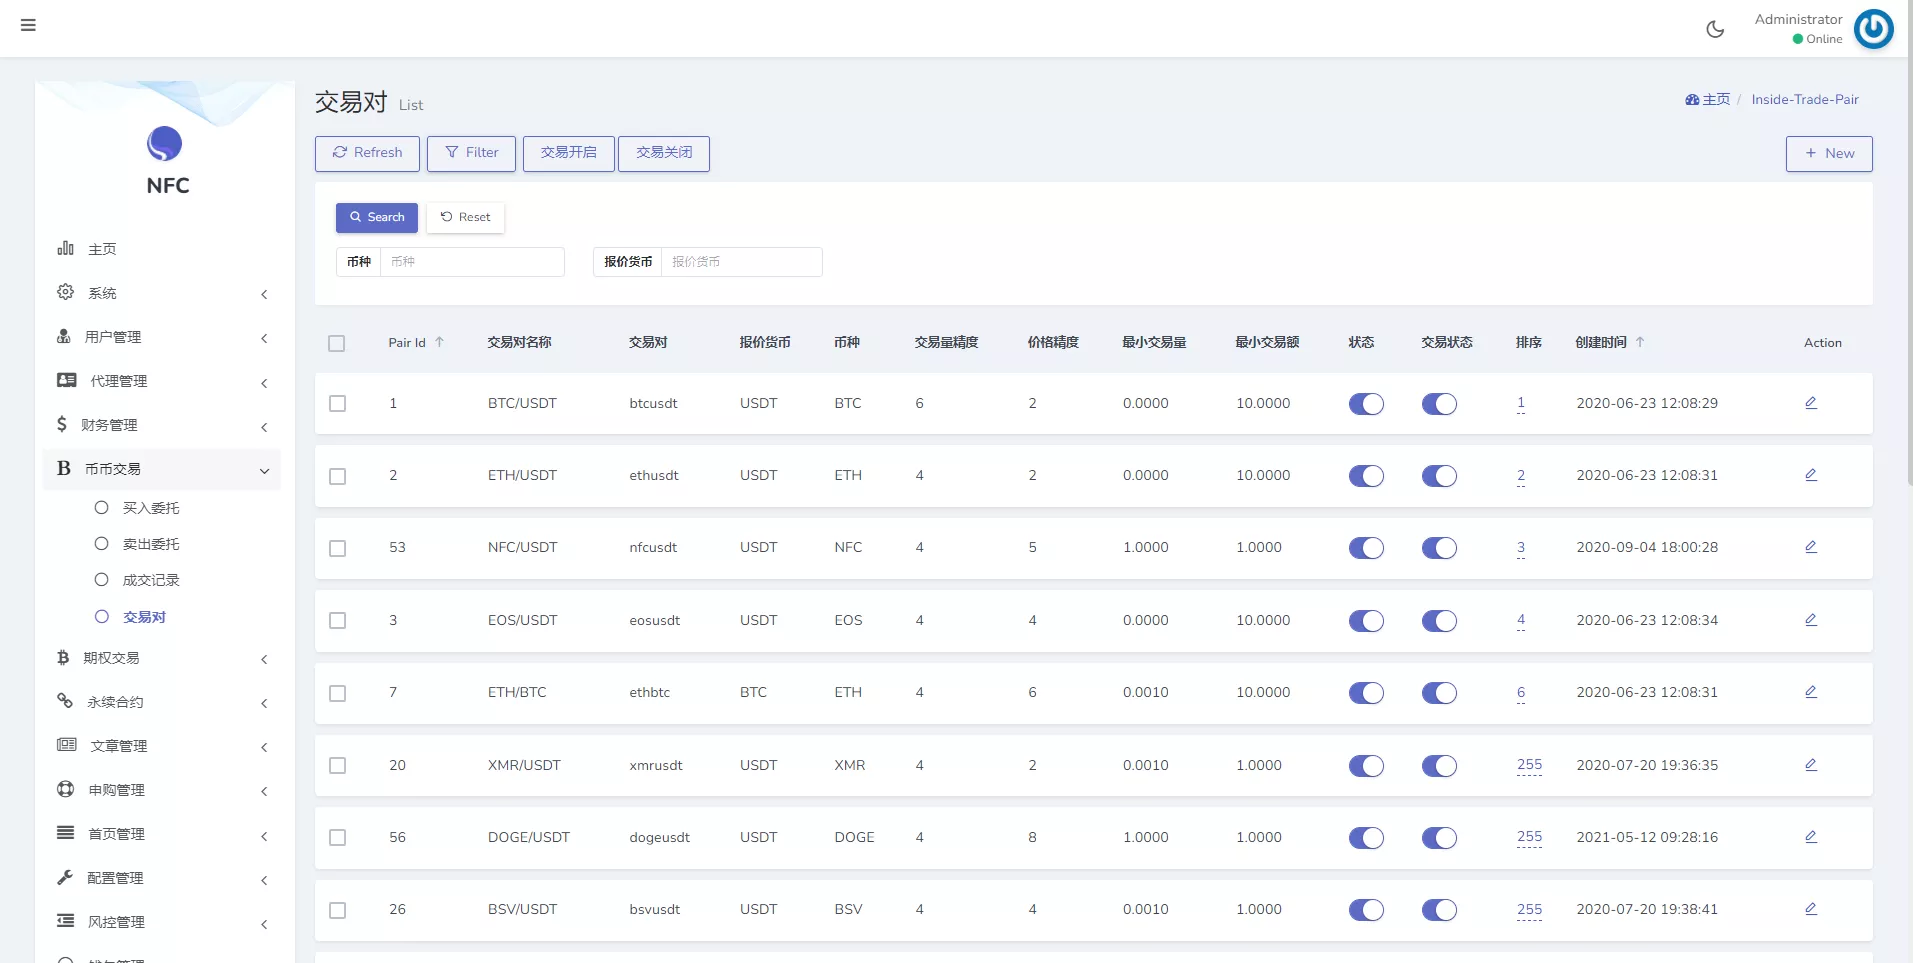Turn off 交易状态 toggle for XMR/USDT

[x=1439, y=766]
